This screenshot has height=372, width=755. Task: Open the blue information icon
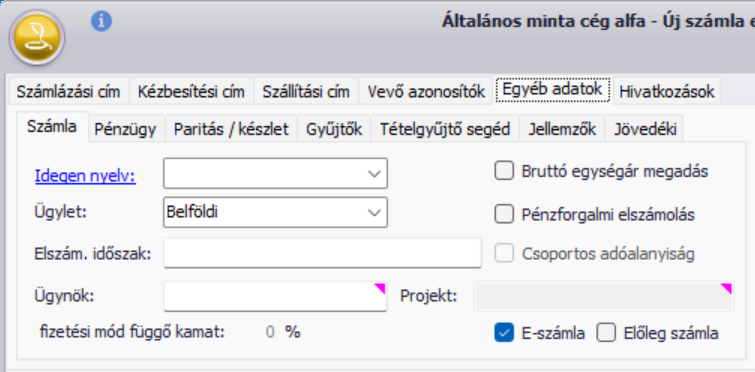(101, 22)
